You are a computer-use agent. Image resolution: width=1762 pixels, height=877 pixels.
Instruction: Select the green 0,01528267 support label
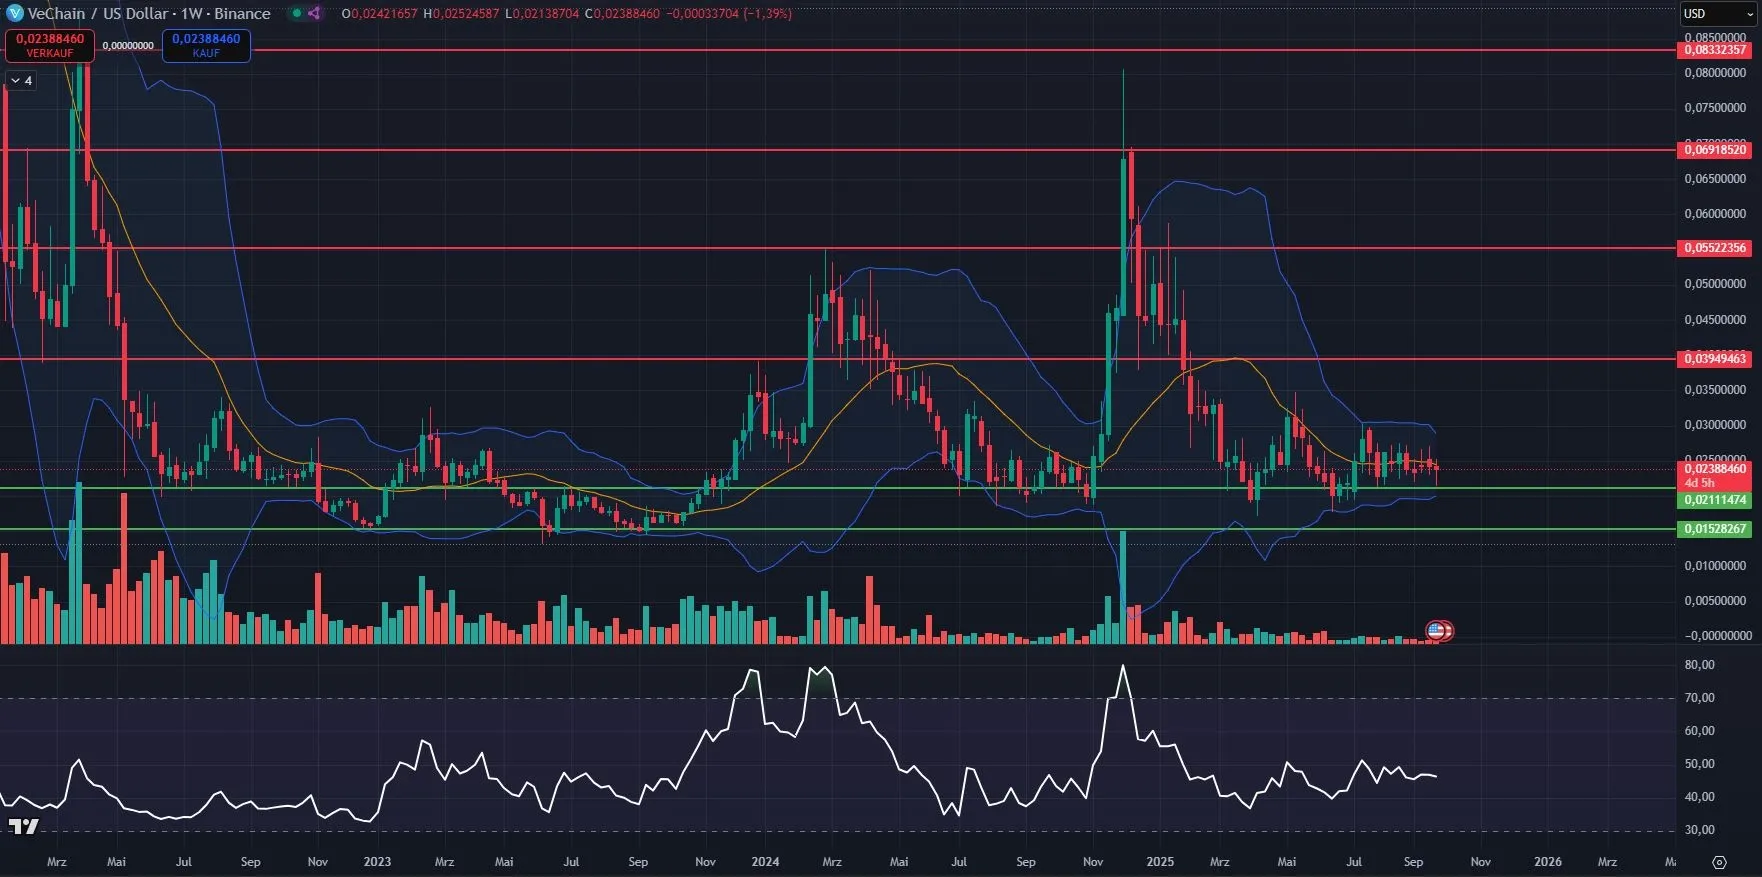(1714, 529)
